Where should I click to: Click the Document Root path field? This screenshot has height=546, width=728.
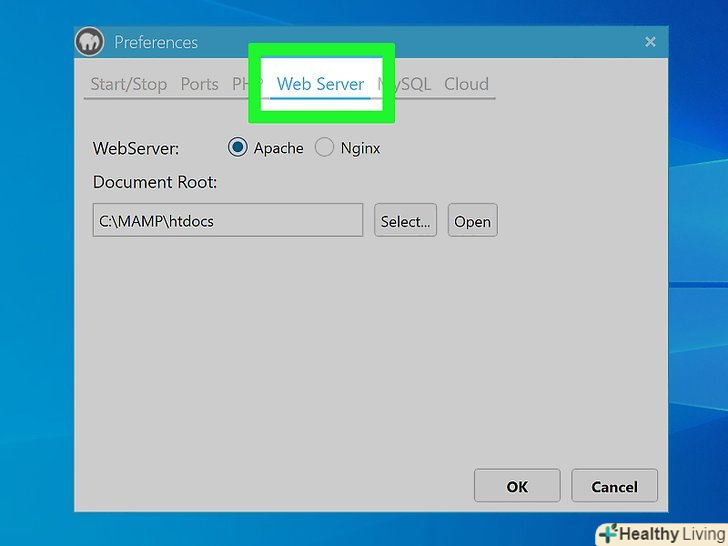[228, 220]
